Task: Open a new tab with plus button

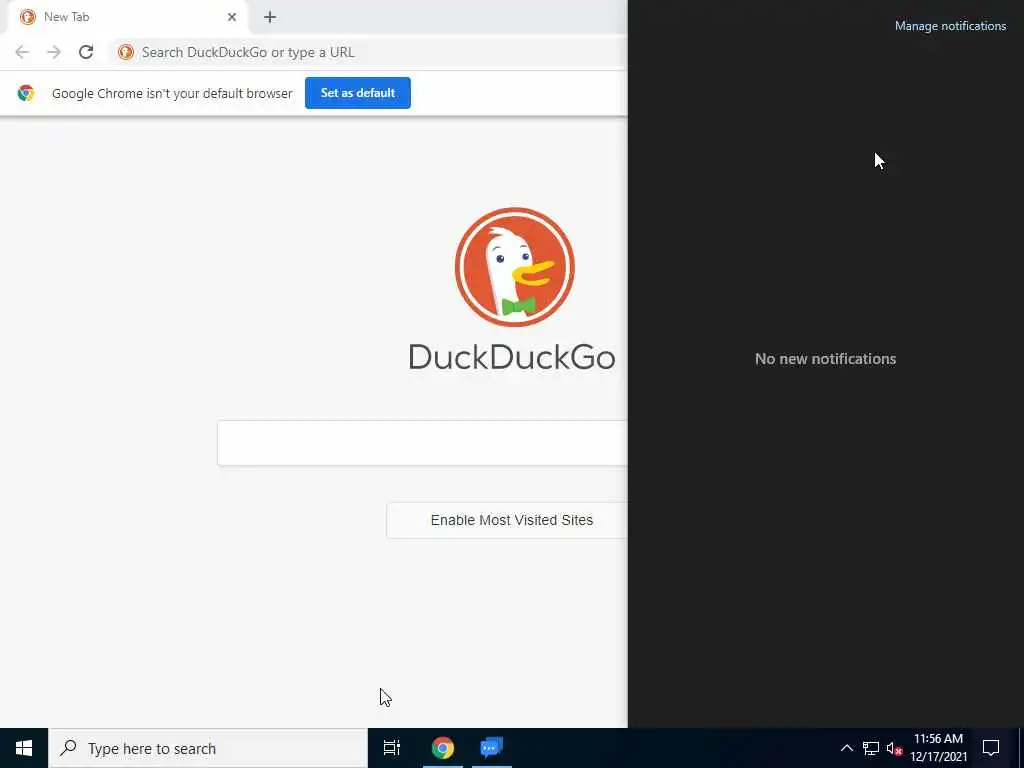Action: click(x=270, y=17)
